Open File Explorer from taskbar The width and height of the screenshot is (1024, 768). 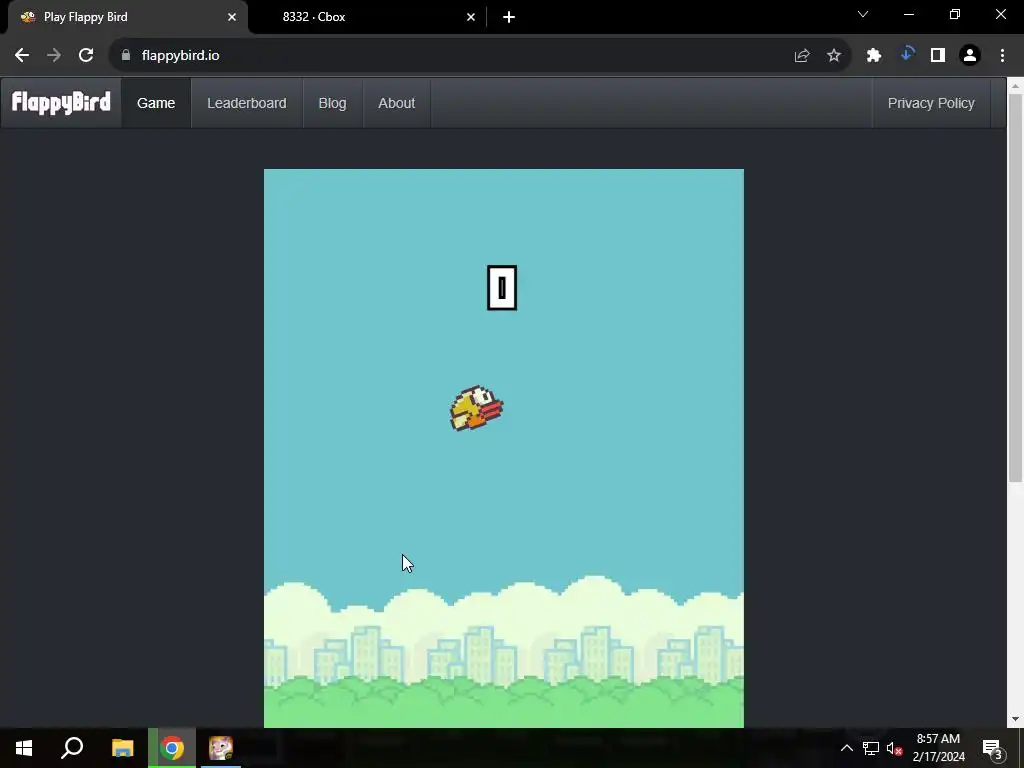point(122,748)
